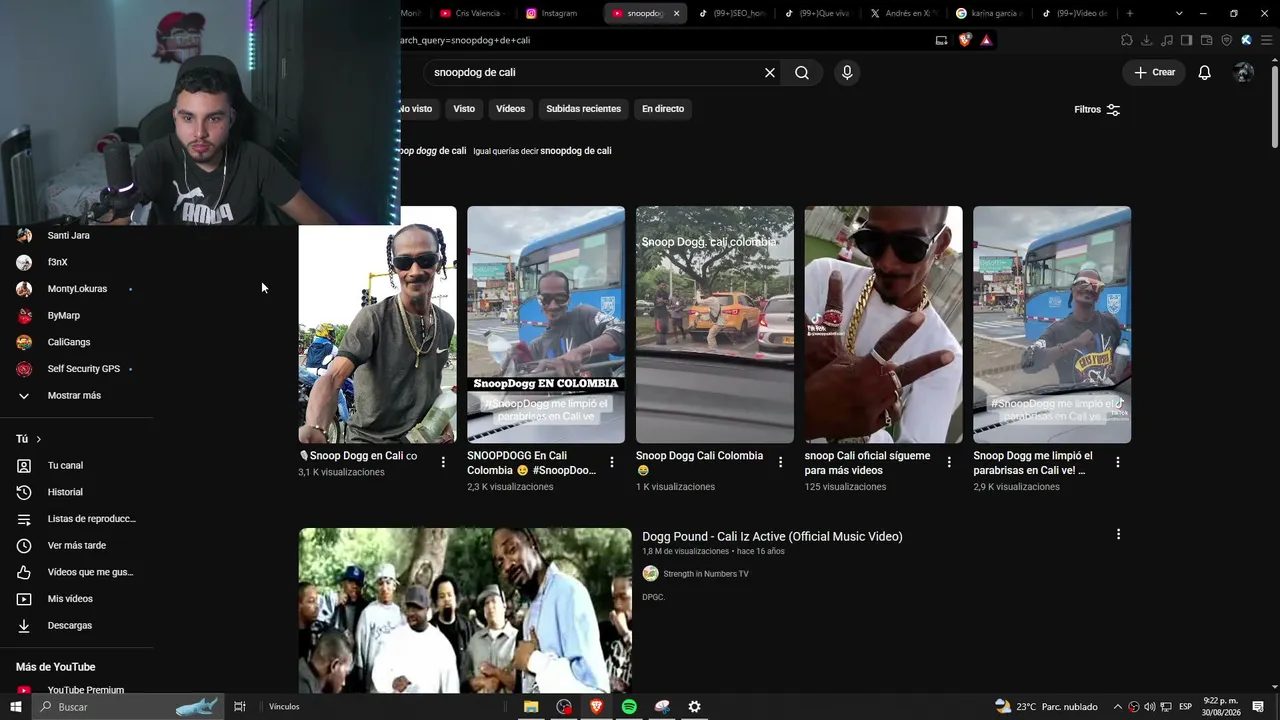Screen dimensions: 1280x720
Task: Open the Filtros filter panel
Action: [x=1097, y=109]
